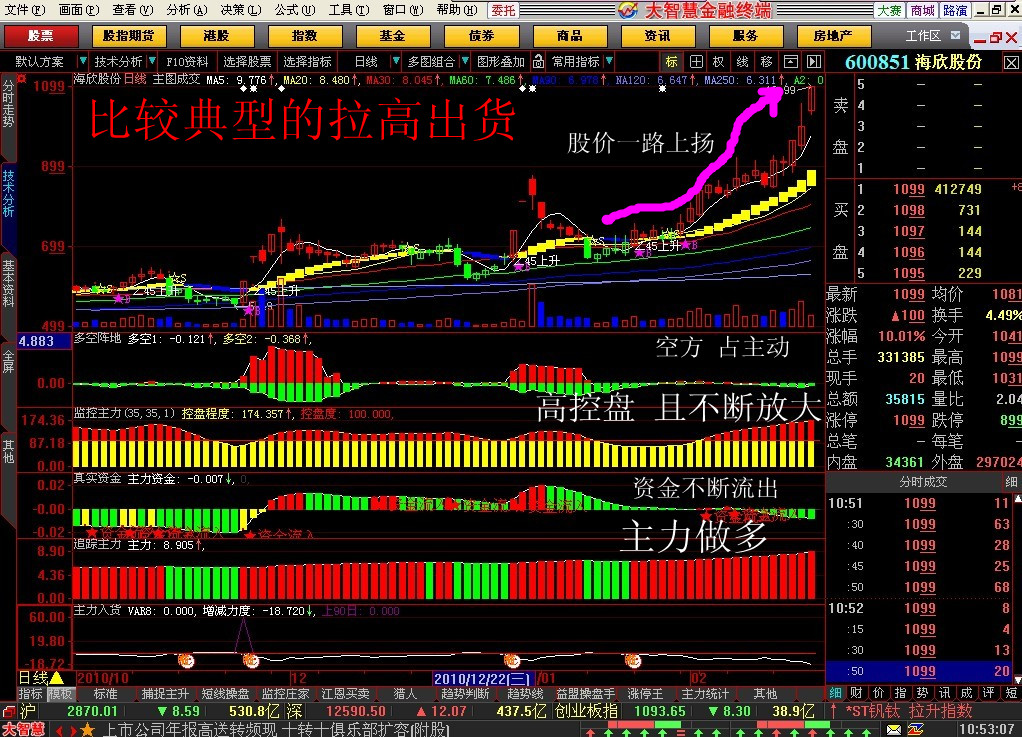Select the 捕捉主升 indicator tab
The image size is (1022, 737).
coord(165,694)
